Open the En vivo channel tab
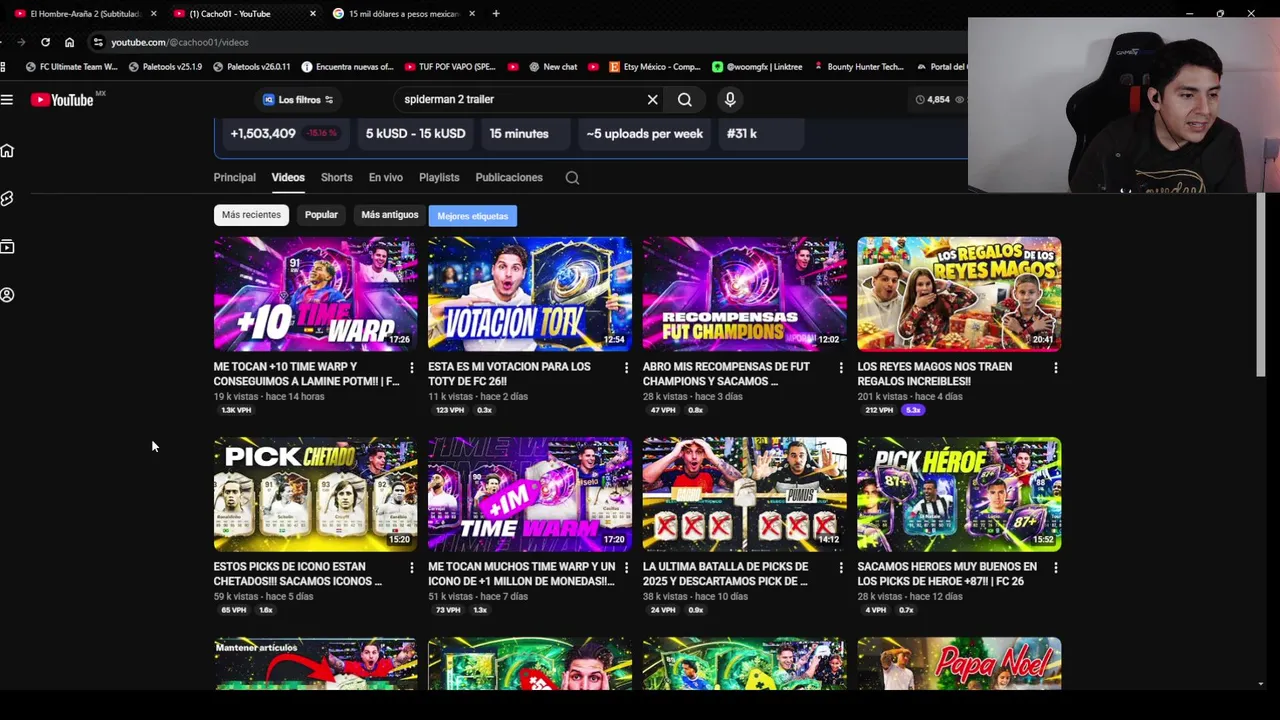 [x=385, y=177]
